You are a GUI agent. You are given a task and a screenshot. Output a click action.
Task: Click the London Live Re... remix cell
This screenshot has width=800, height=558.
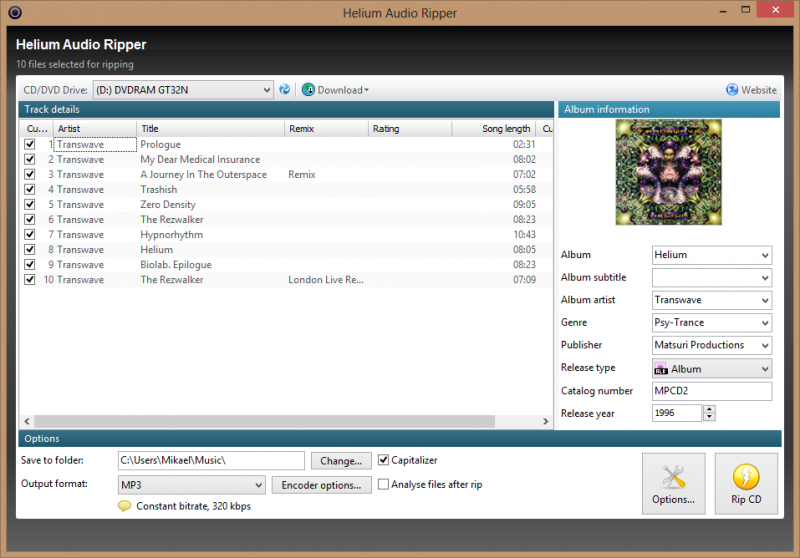tap(326, 280)
